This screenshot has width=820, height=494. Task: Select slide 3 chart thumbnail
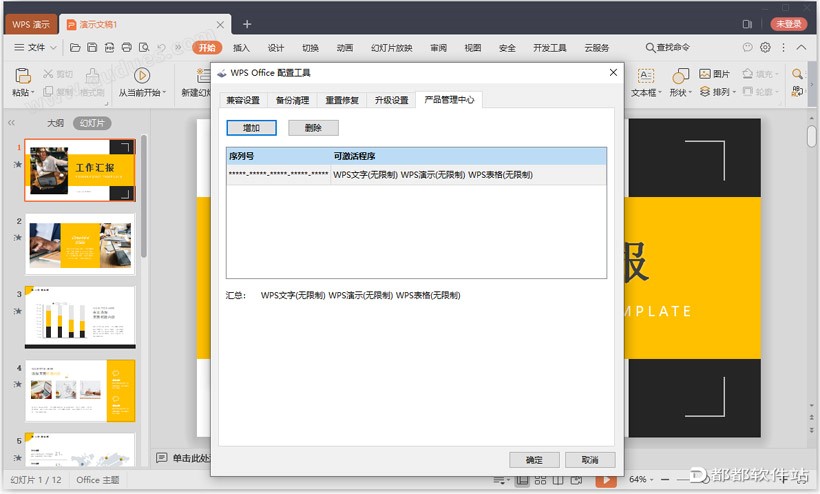tap(80, 317)
